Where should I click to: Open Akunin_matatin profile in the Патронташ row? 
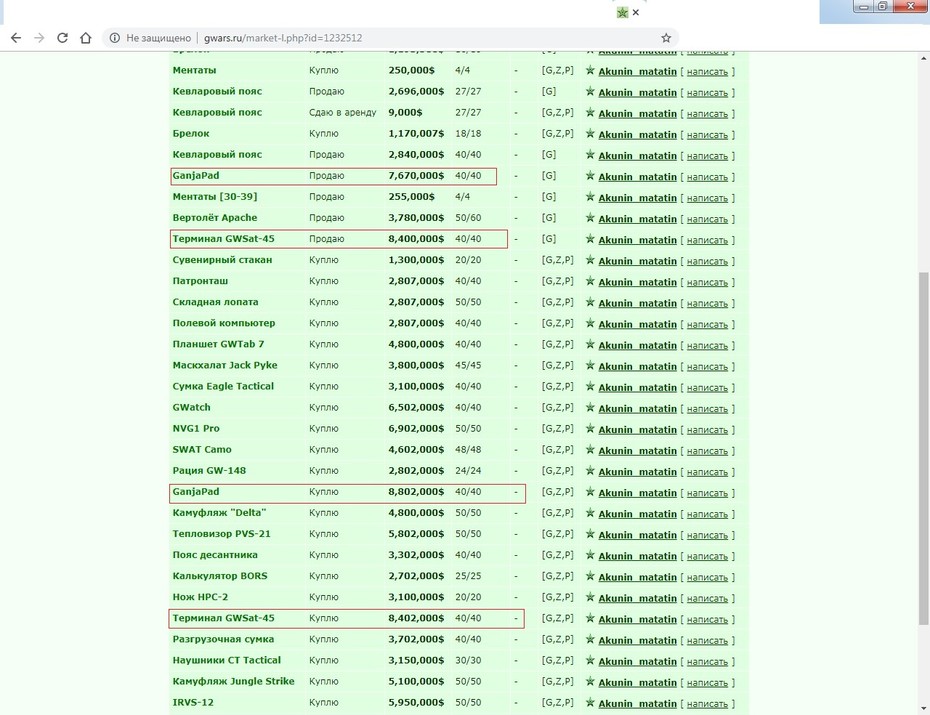[x=638, y=282]
